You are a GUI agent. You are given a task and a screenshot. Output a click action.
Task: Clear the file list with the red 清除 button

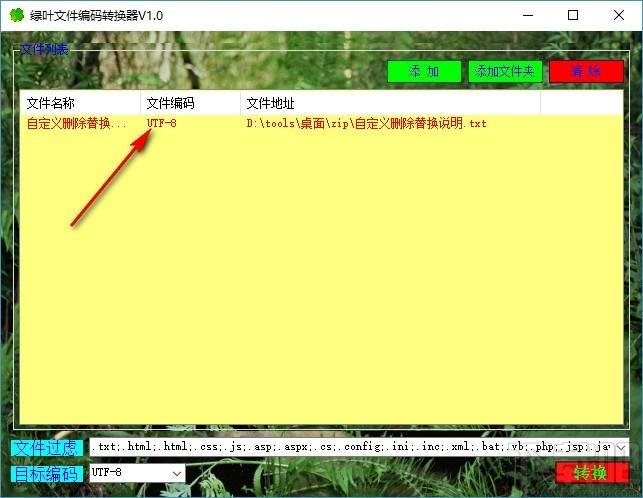586,71
